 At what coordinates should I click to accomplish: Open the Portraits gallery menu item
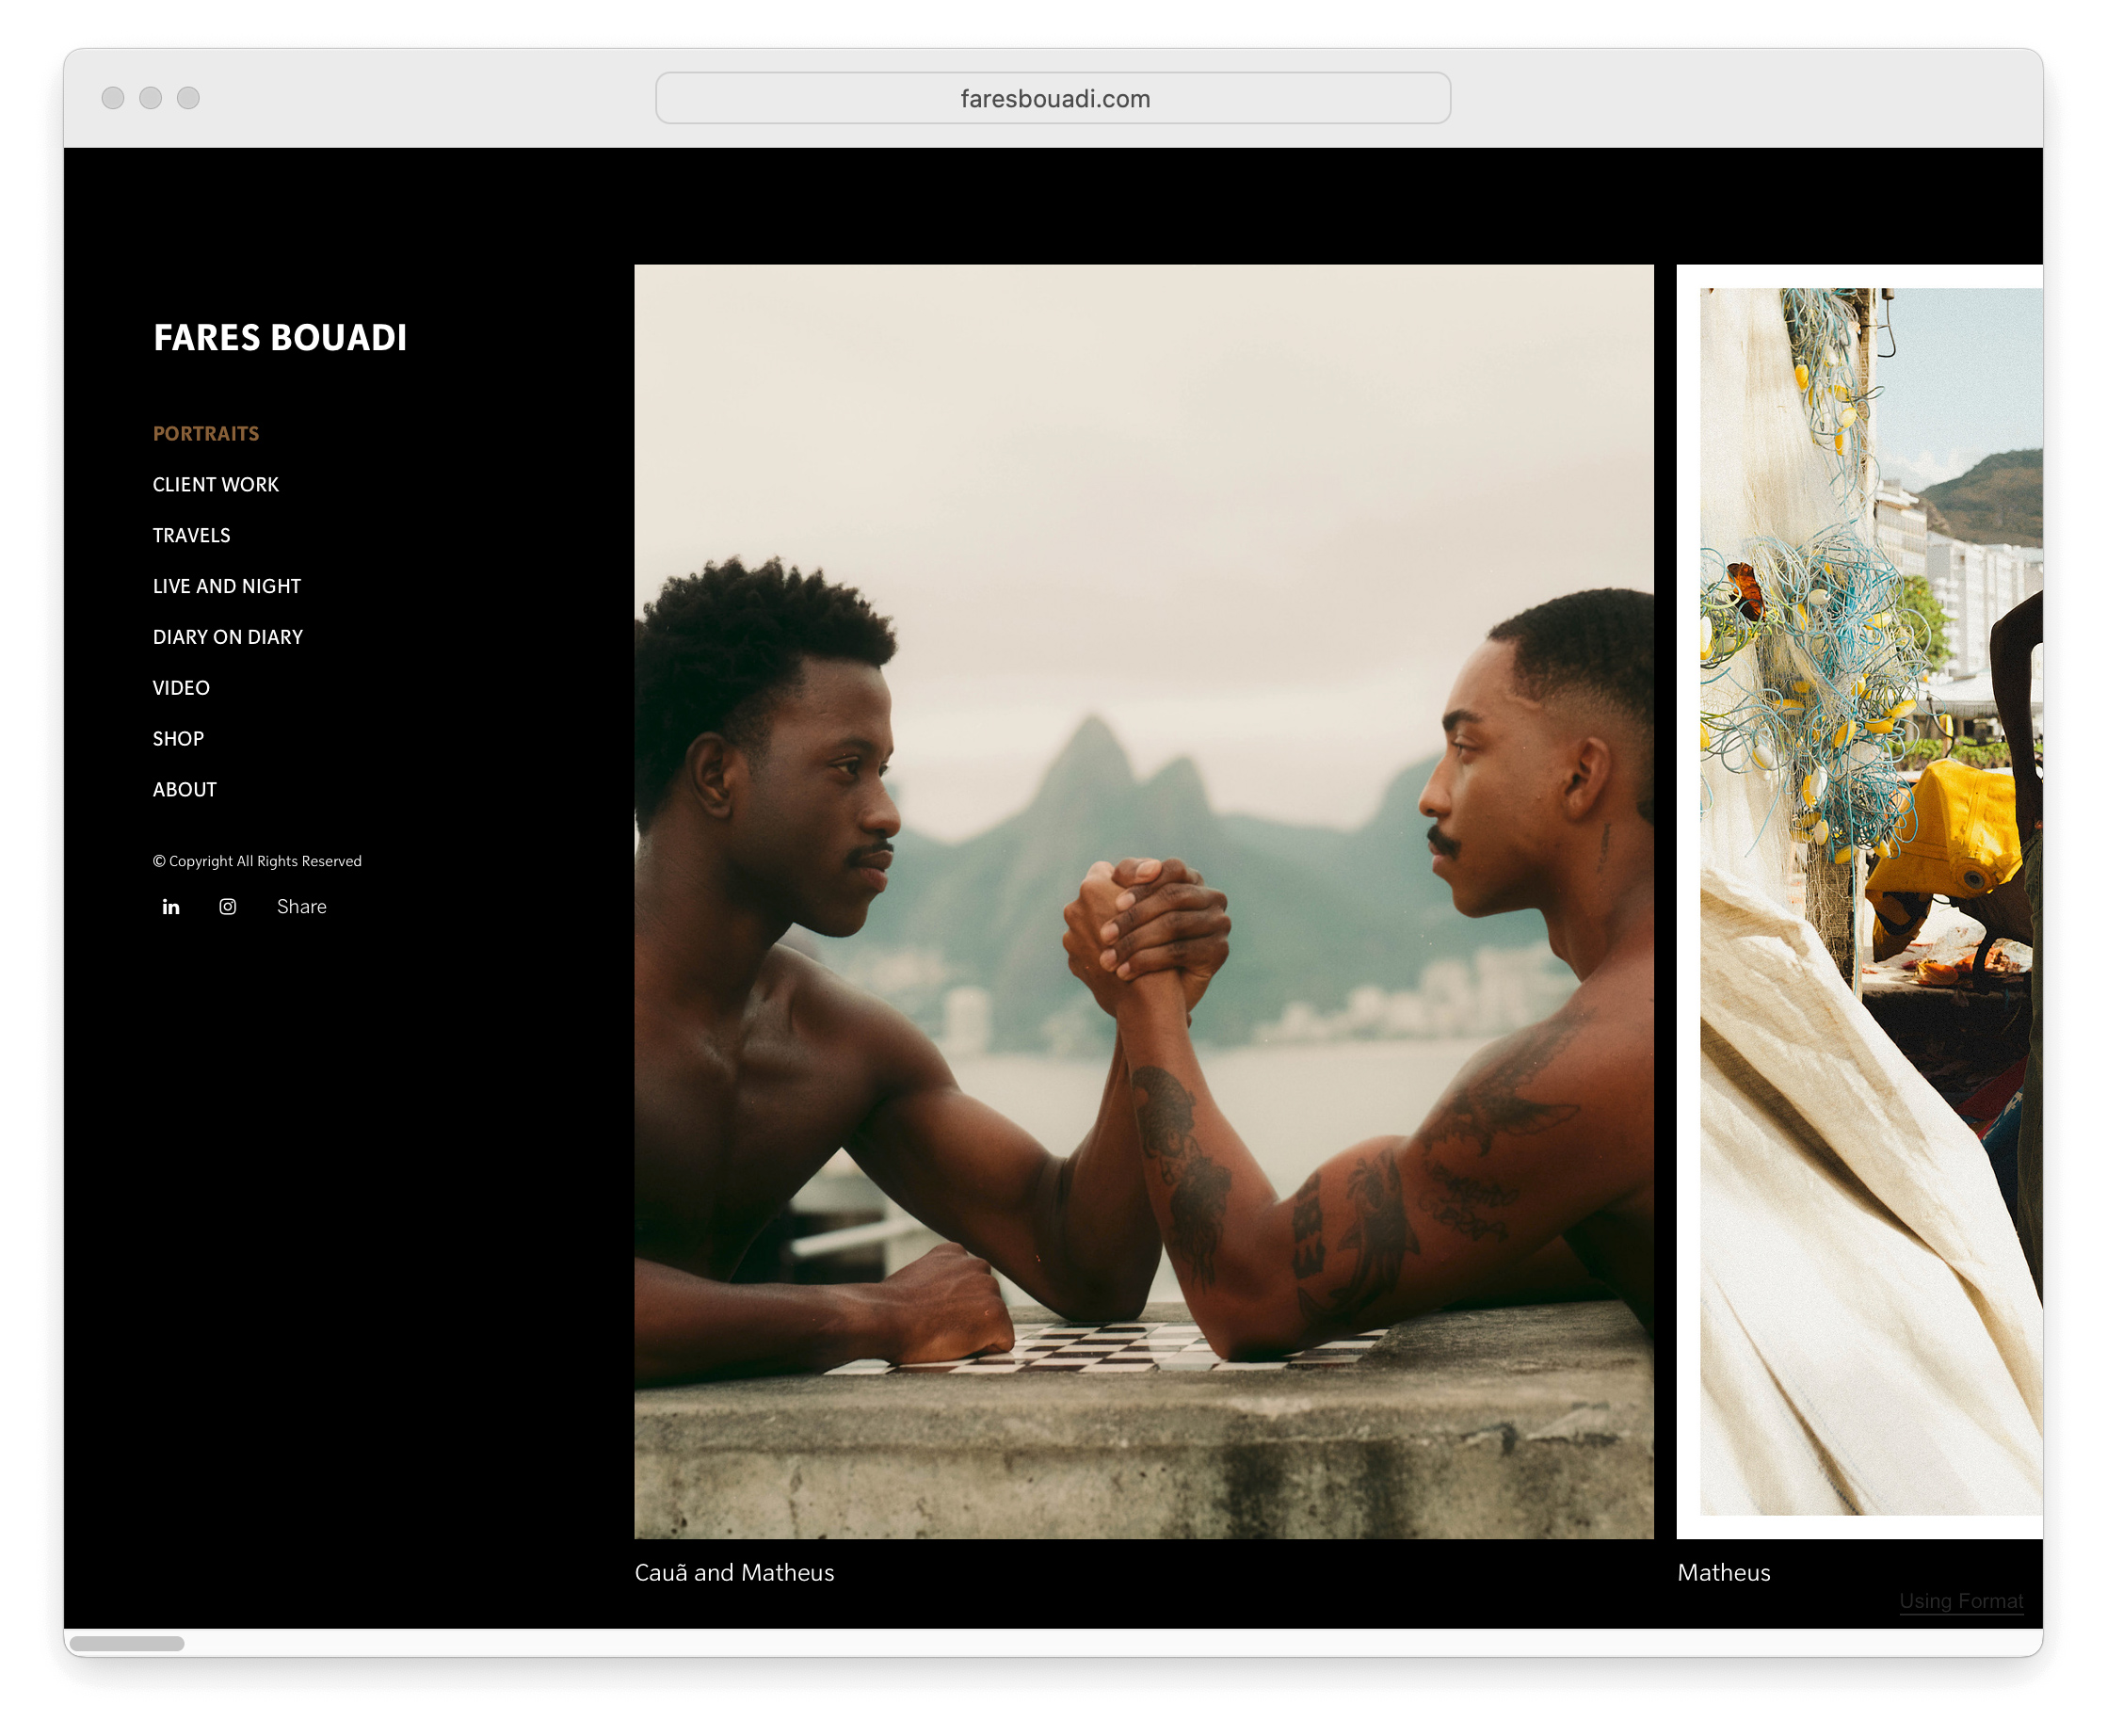pos(206,434)
